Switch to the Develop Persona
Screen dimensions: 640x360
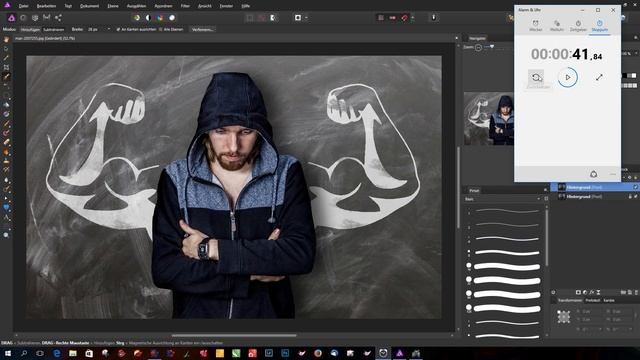point(35,18)
